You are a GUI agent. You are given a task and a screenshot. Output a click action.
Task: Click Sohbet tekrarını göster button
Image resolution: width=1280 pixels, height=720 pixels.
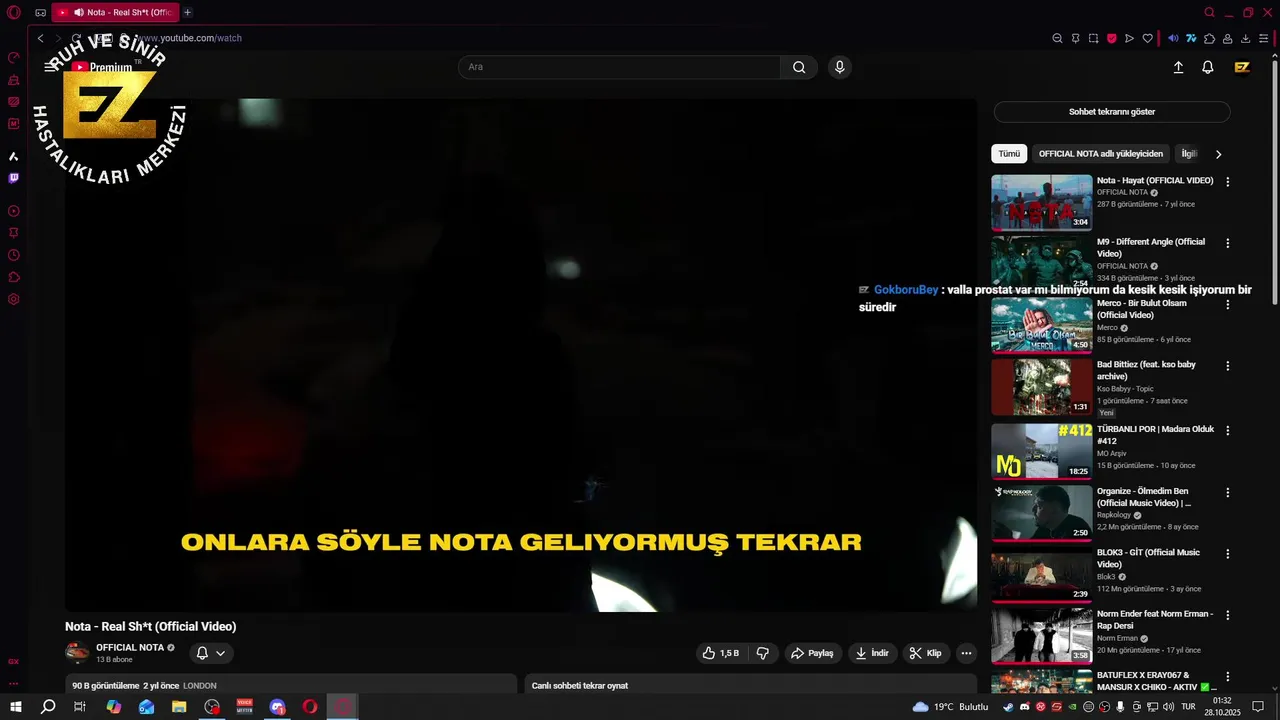point(1112,112)
